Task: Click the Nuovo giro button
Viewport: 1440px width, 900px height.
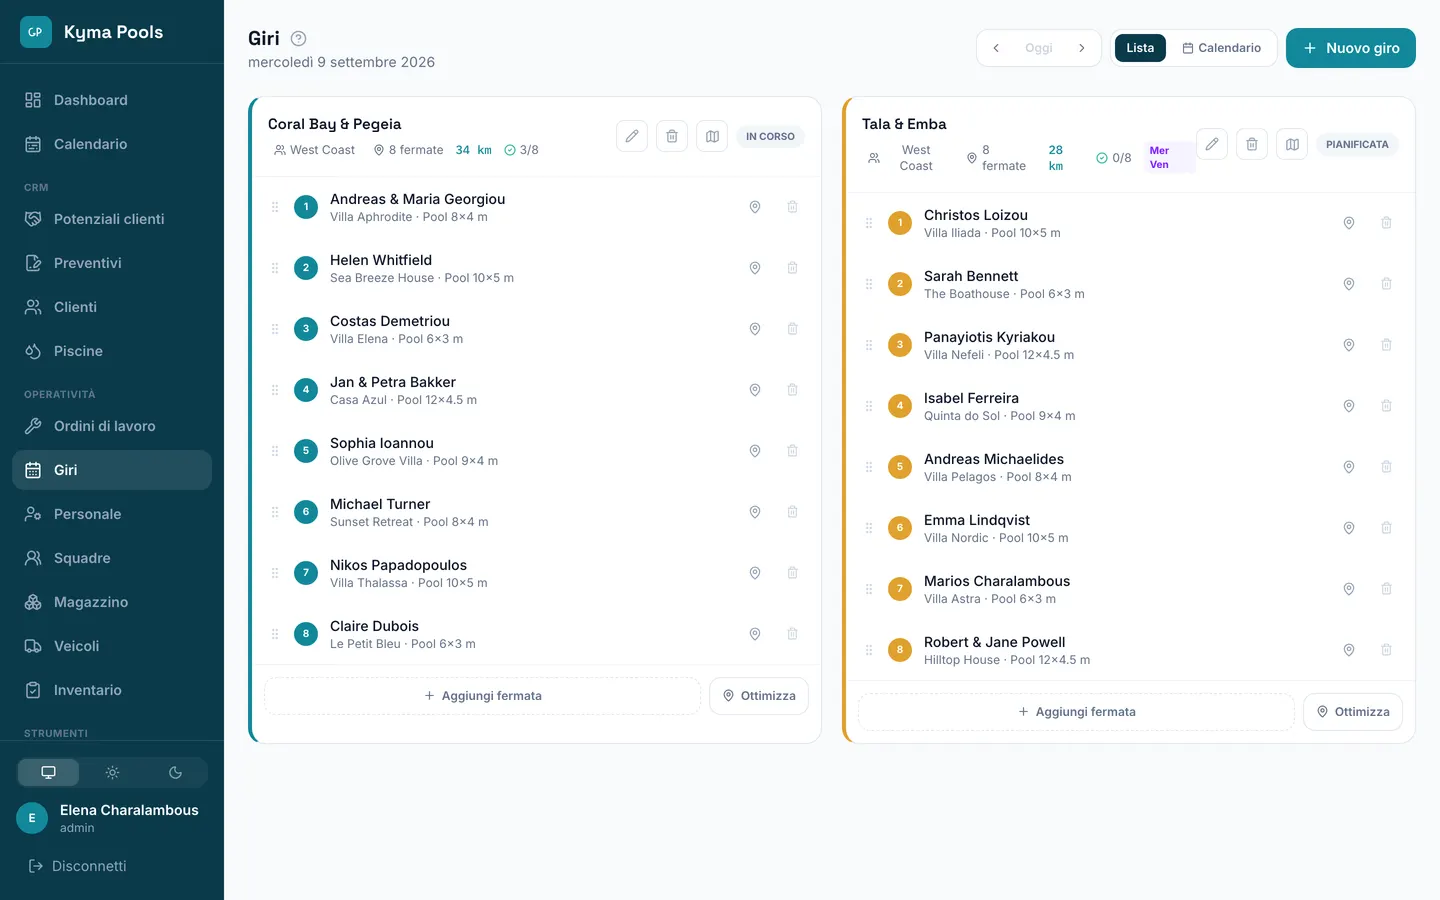Action: click(1350, 48)
